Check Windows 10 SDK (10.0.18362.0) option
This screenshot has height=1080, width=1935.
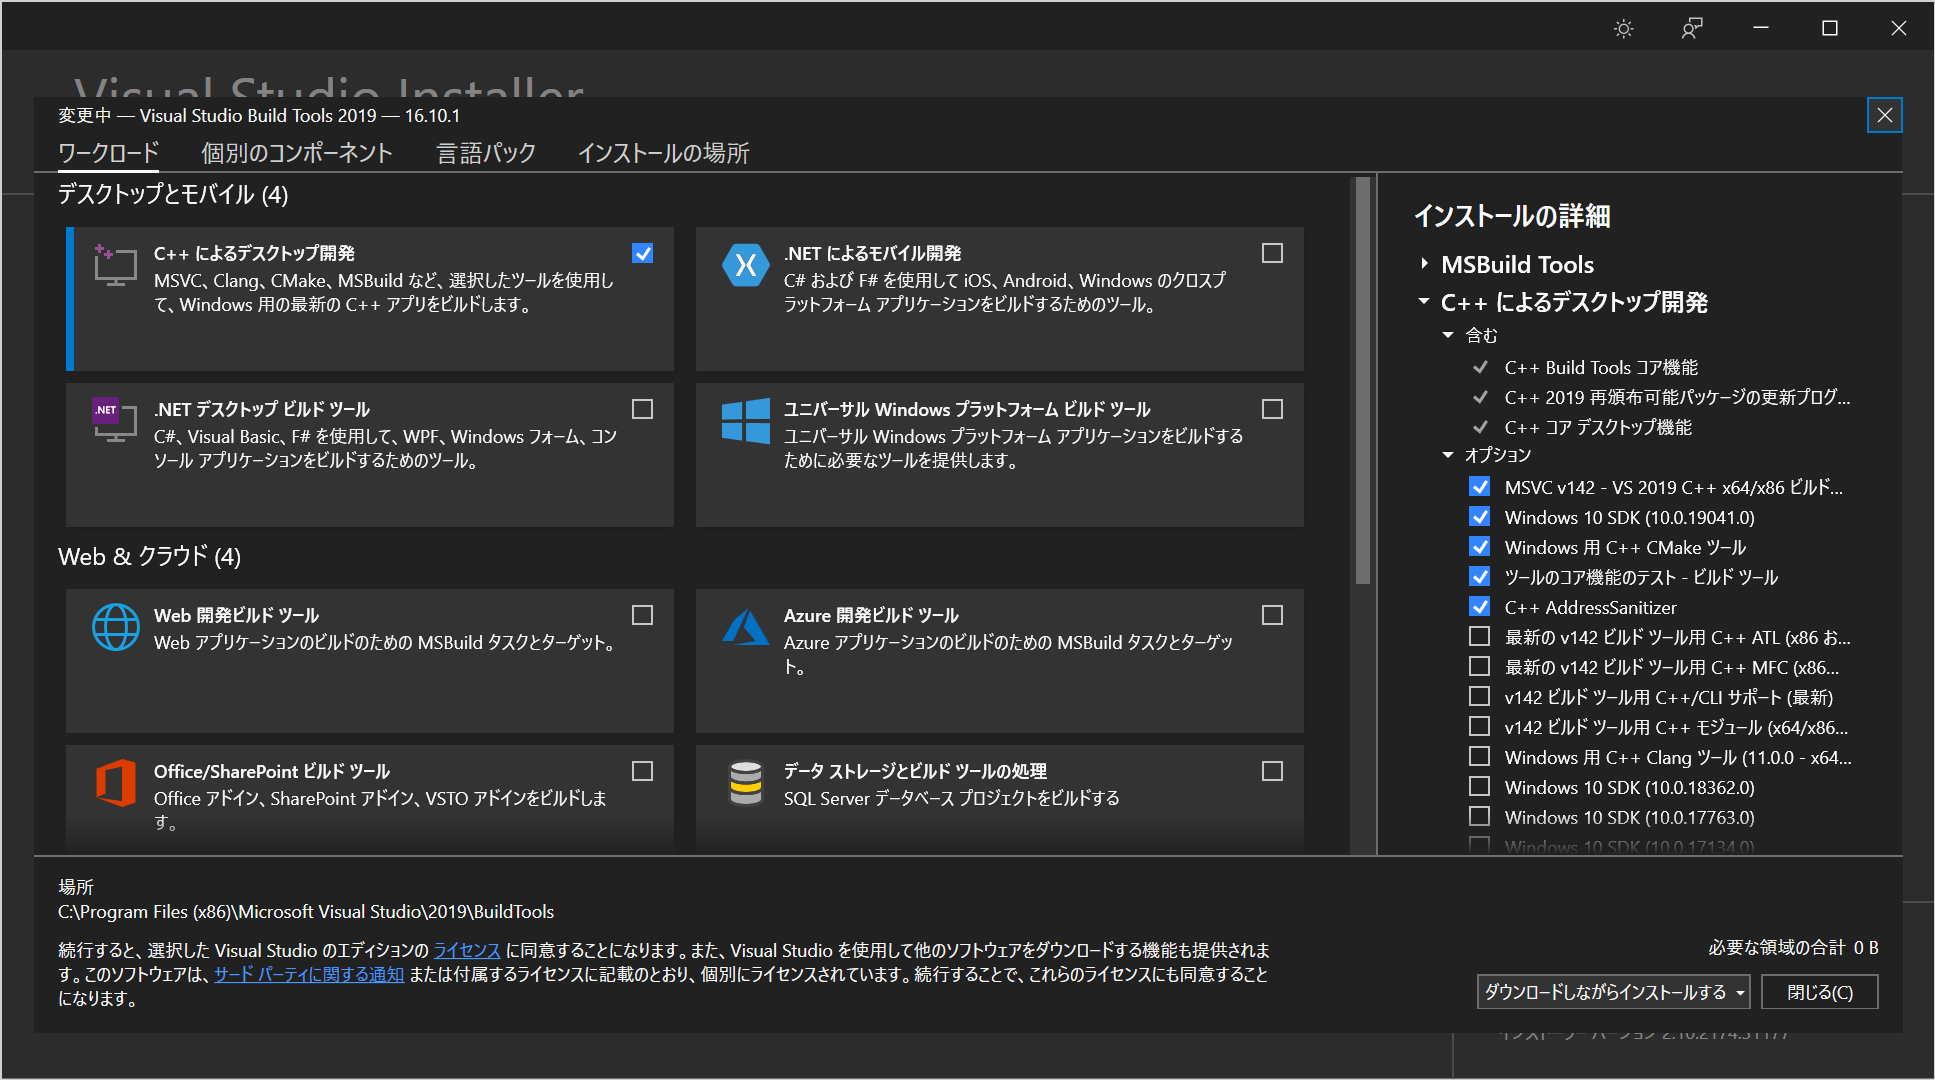tap(1480, 786)
